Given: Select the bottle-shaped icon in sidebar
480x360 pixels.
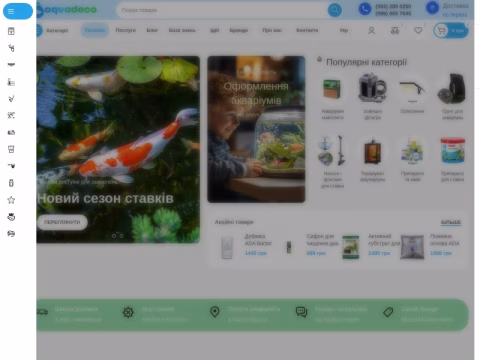Looking at the screenshot, I should (11, 183).
